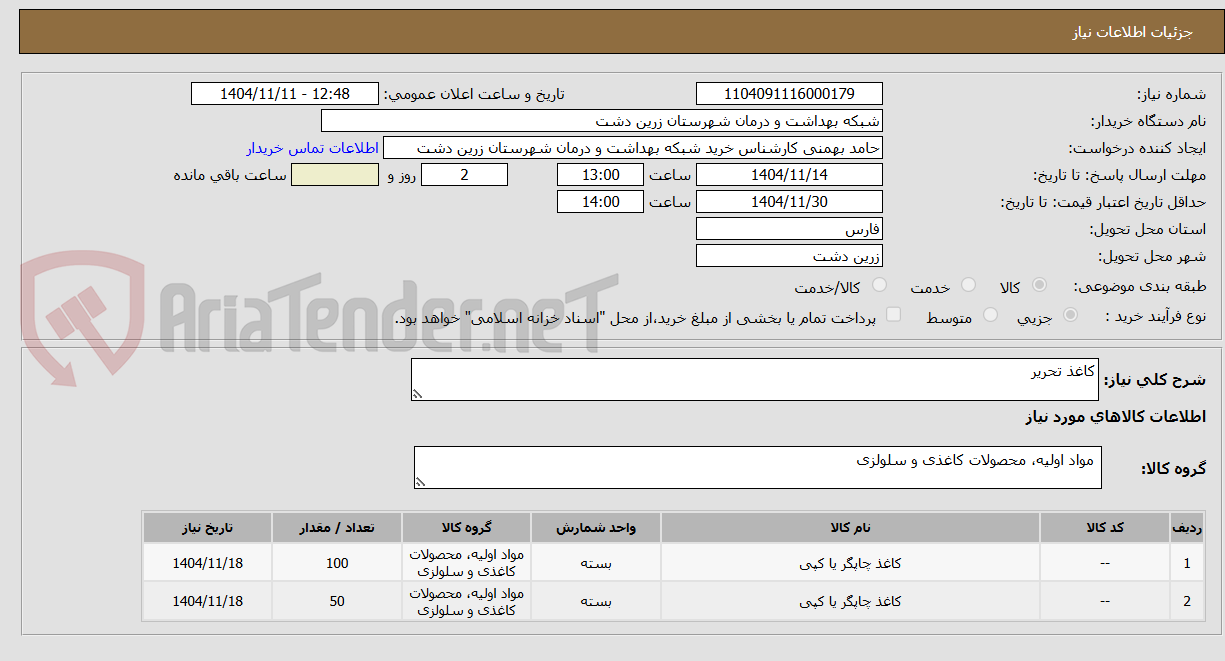Click کد کالا column header
Image resolution: width=1225 pixels, height=661 pixels.
[1105, 527]
